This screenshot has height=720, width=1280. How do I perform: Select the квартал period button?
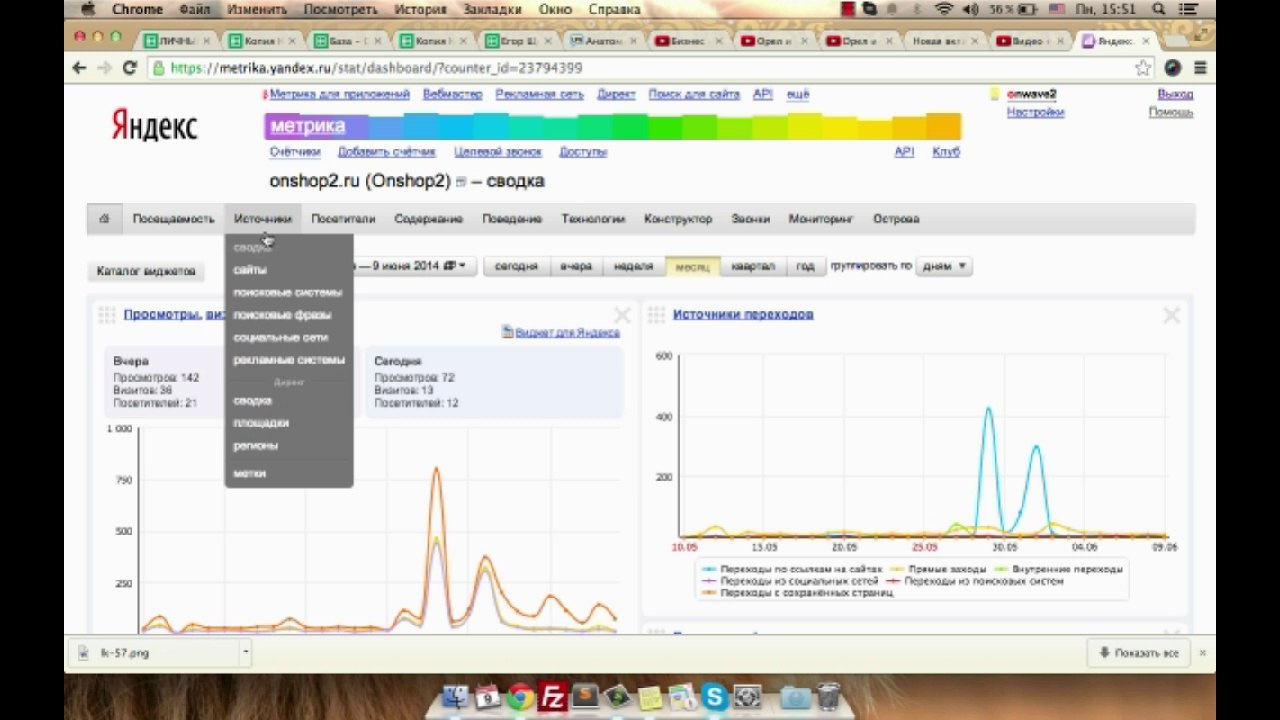[753, 267]
